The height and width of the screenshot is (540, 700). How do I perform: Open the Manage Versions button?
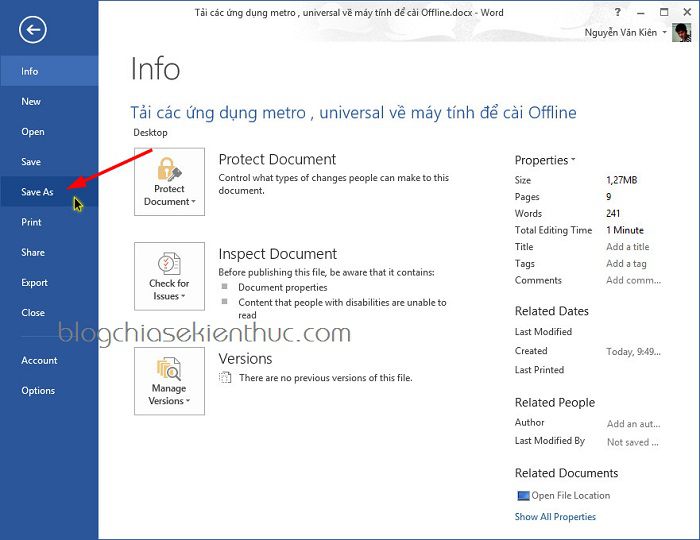[x=169, y=381]
